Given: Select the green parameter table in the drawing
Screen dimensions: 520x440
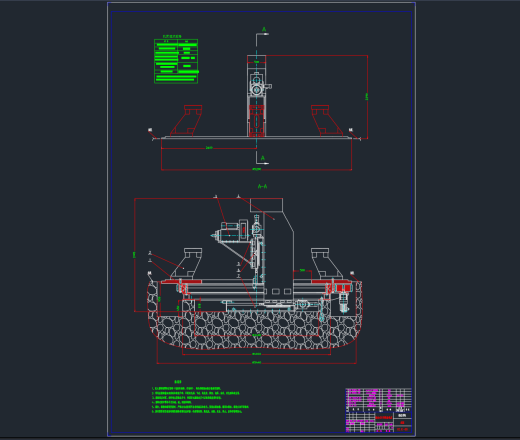Looking at the screenshot, I should coord(176,61).
